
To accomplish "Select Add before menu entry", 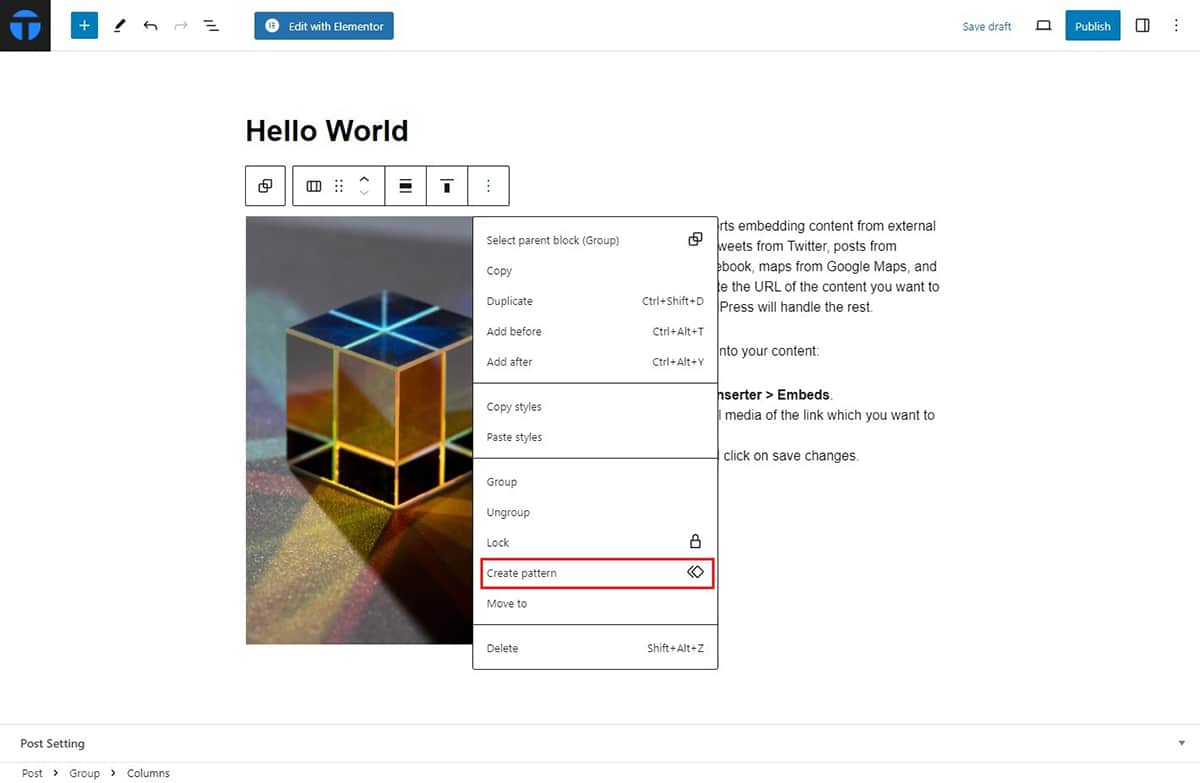I will [x=595, y=331].
